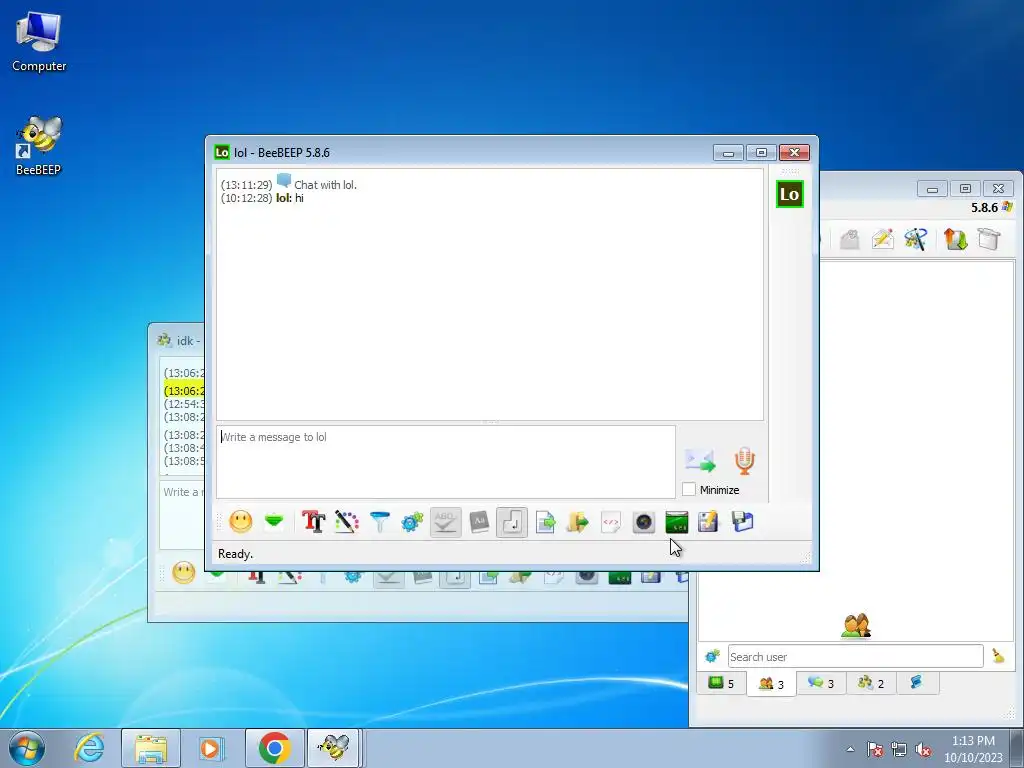
Task: Click the BeeBEEP bee taskbar button
Action: [334, 748]
